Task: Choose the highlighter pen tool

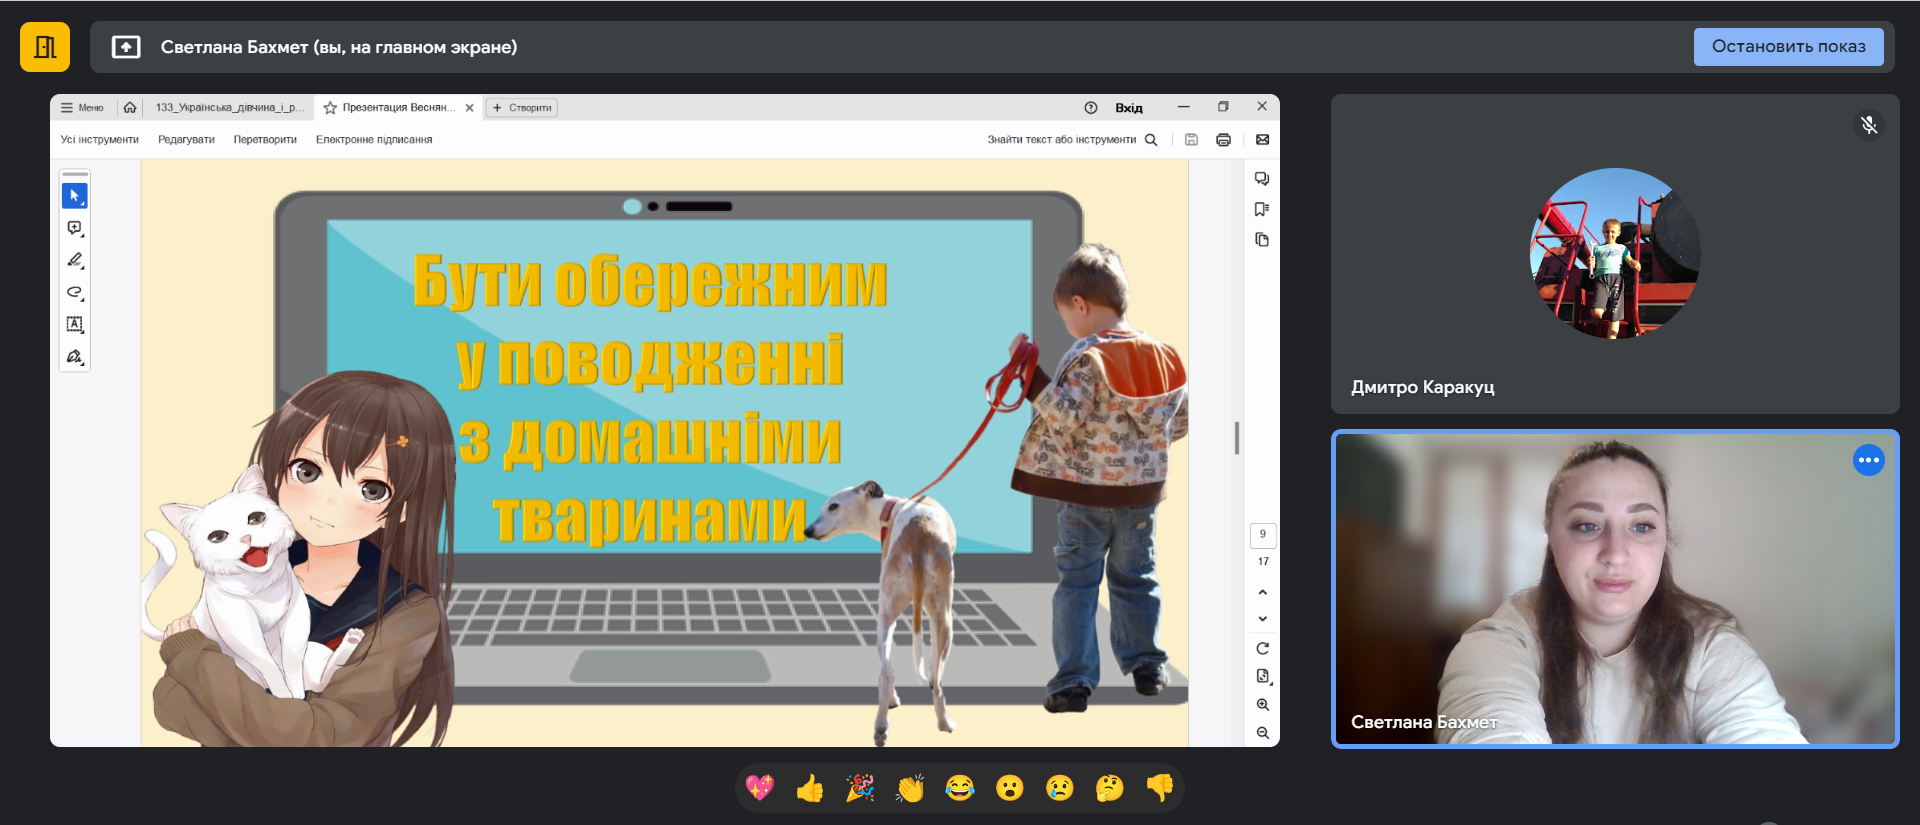Action: 75,260
